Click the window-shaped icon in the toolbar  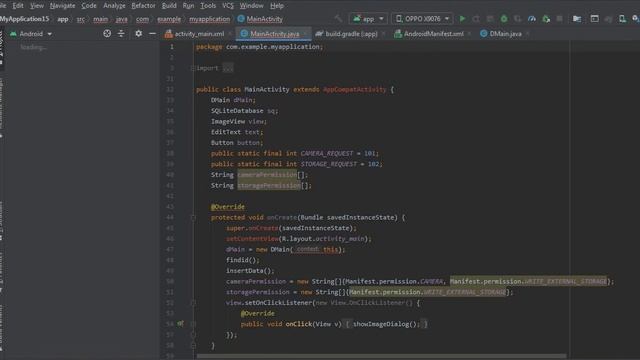[x=594, y=19]
